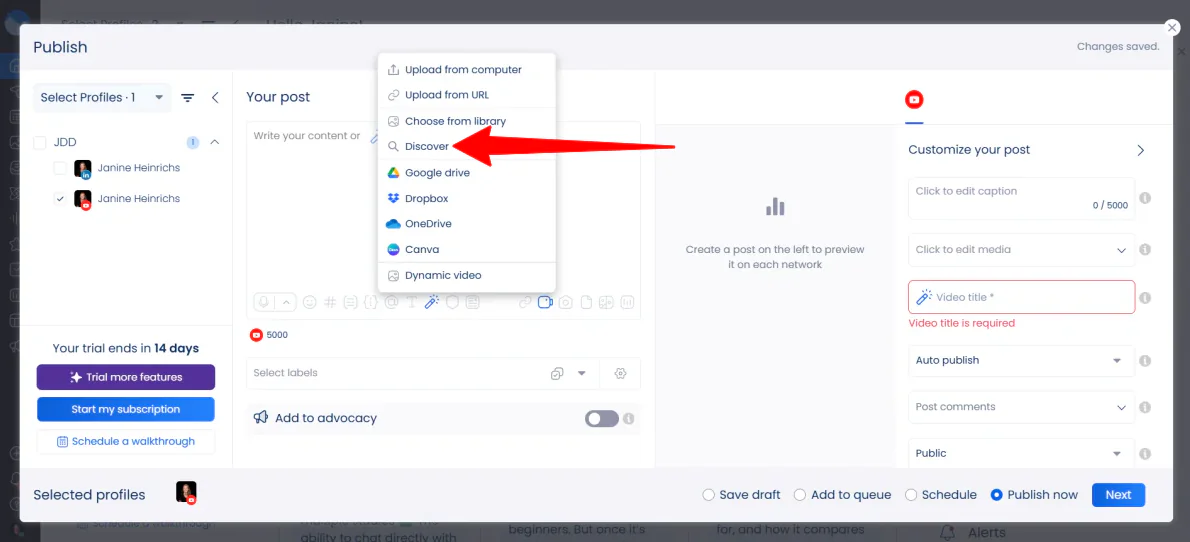Select the Save draft radio option
1190x542 pixels.
click(x=708, y=495)
